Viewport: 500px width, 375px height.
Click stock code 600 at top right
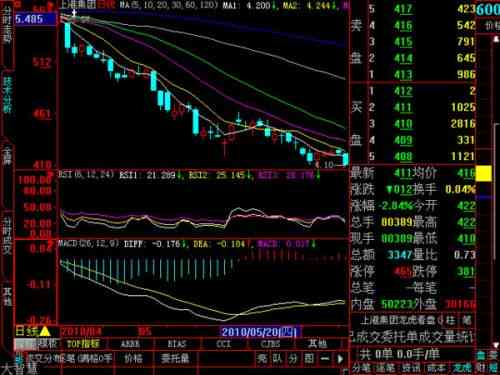[x=488, y=9]
